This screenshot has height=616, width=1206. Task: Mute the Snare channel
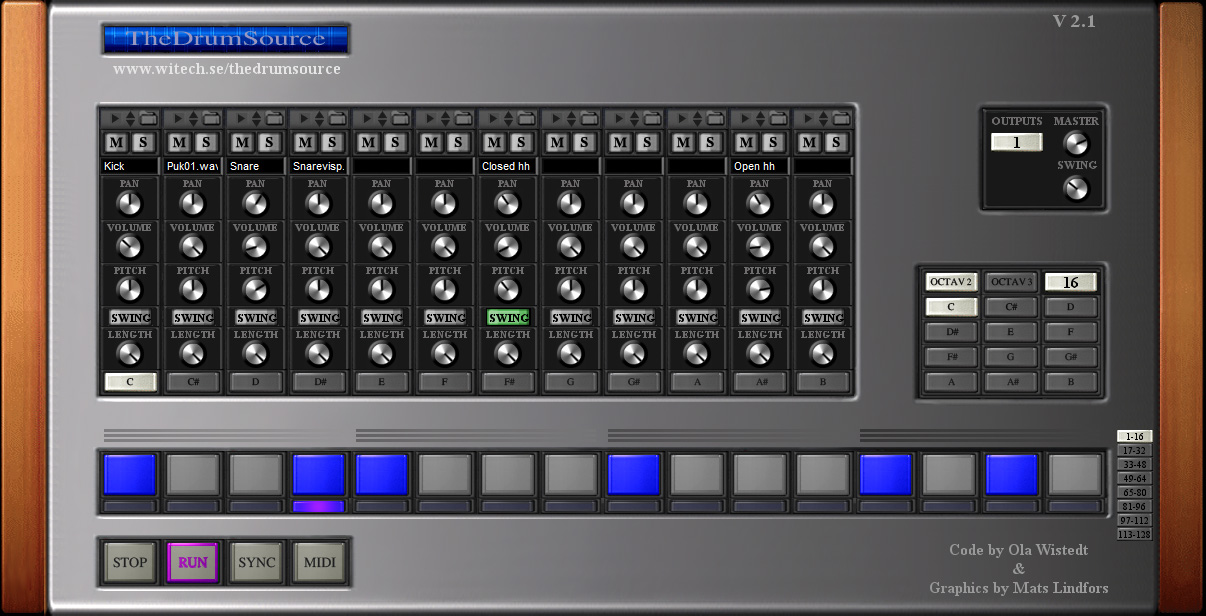242,142
